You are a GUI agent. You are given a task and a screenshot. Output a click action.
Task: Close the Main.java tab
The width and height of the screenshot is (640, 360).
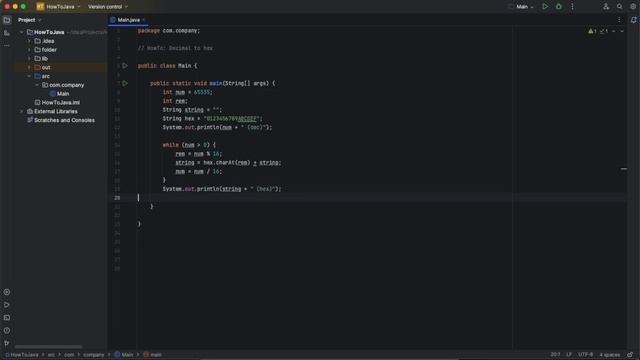click(x=144, y=20)
